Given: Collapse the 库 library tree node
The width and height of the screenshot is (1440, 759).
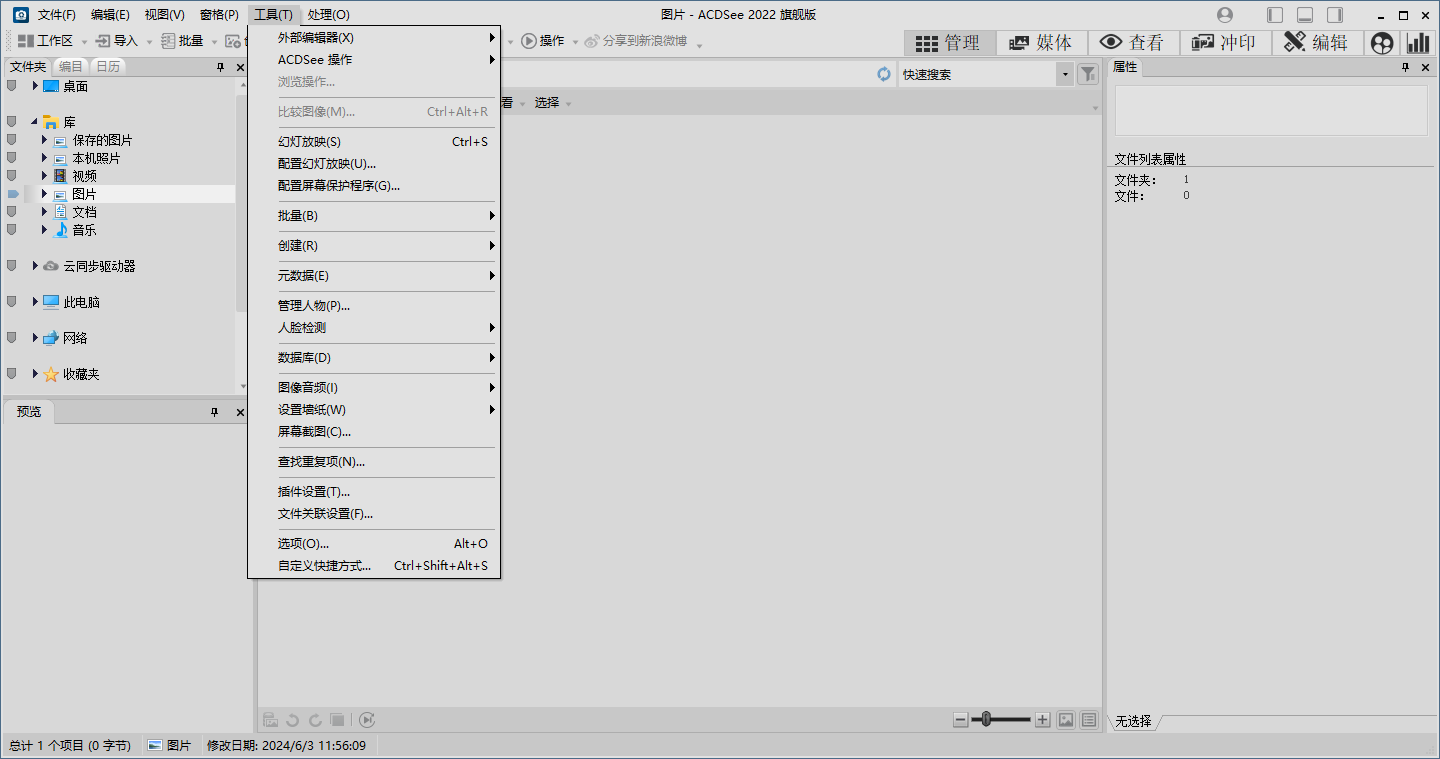Looking at the screenshot, I should tap(35, 122).
